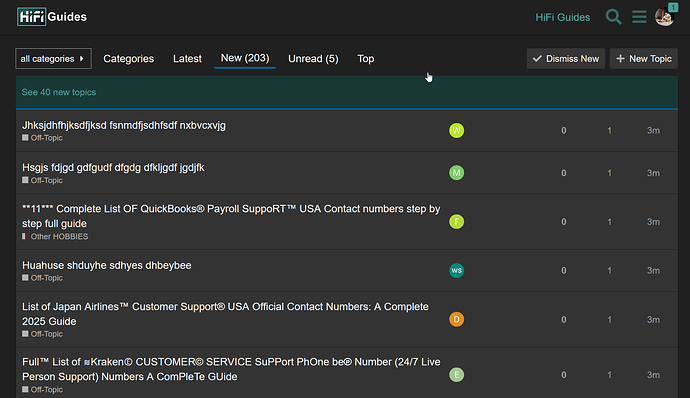Switch to the Categories tab
The height and width of the screenshot is (398, 690).
[x=128, y=59]
